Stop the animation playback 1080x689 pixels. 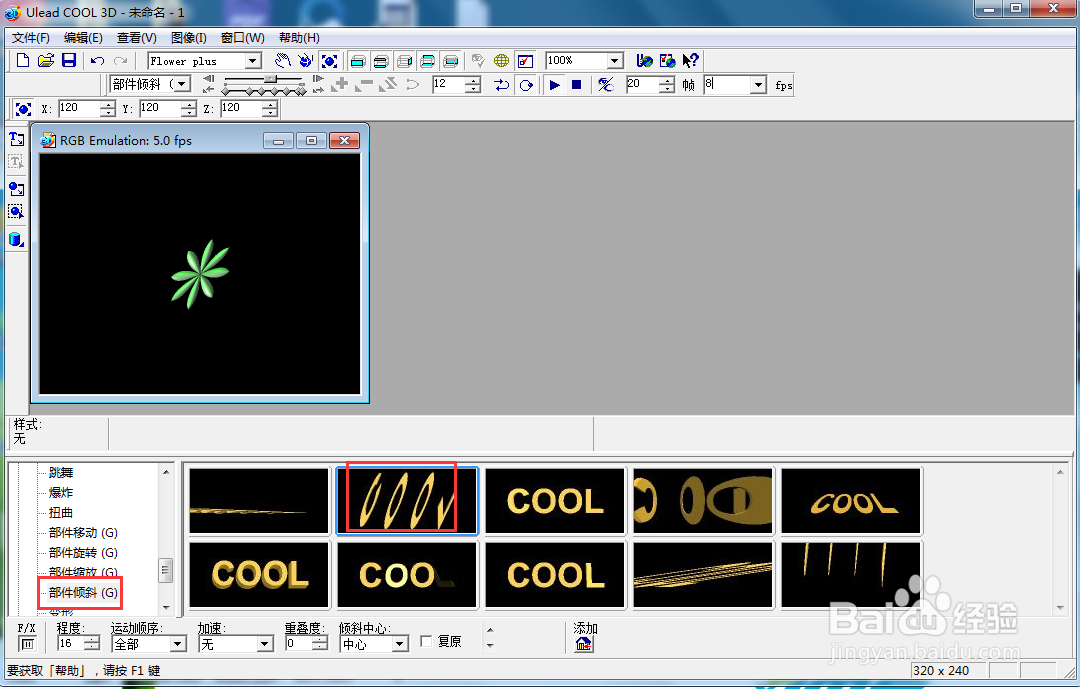577,85
